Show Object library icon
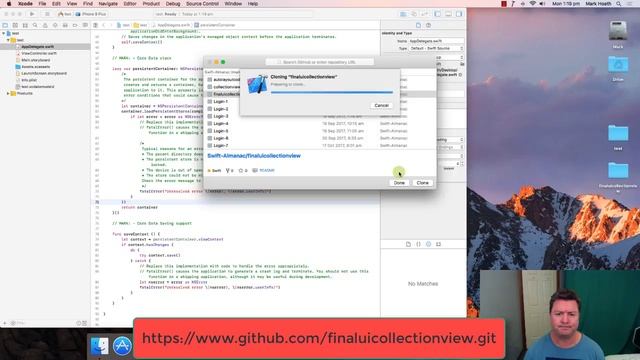The height and width of the screenshot is (360, 640). point(429,244)
